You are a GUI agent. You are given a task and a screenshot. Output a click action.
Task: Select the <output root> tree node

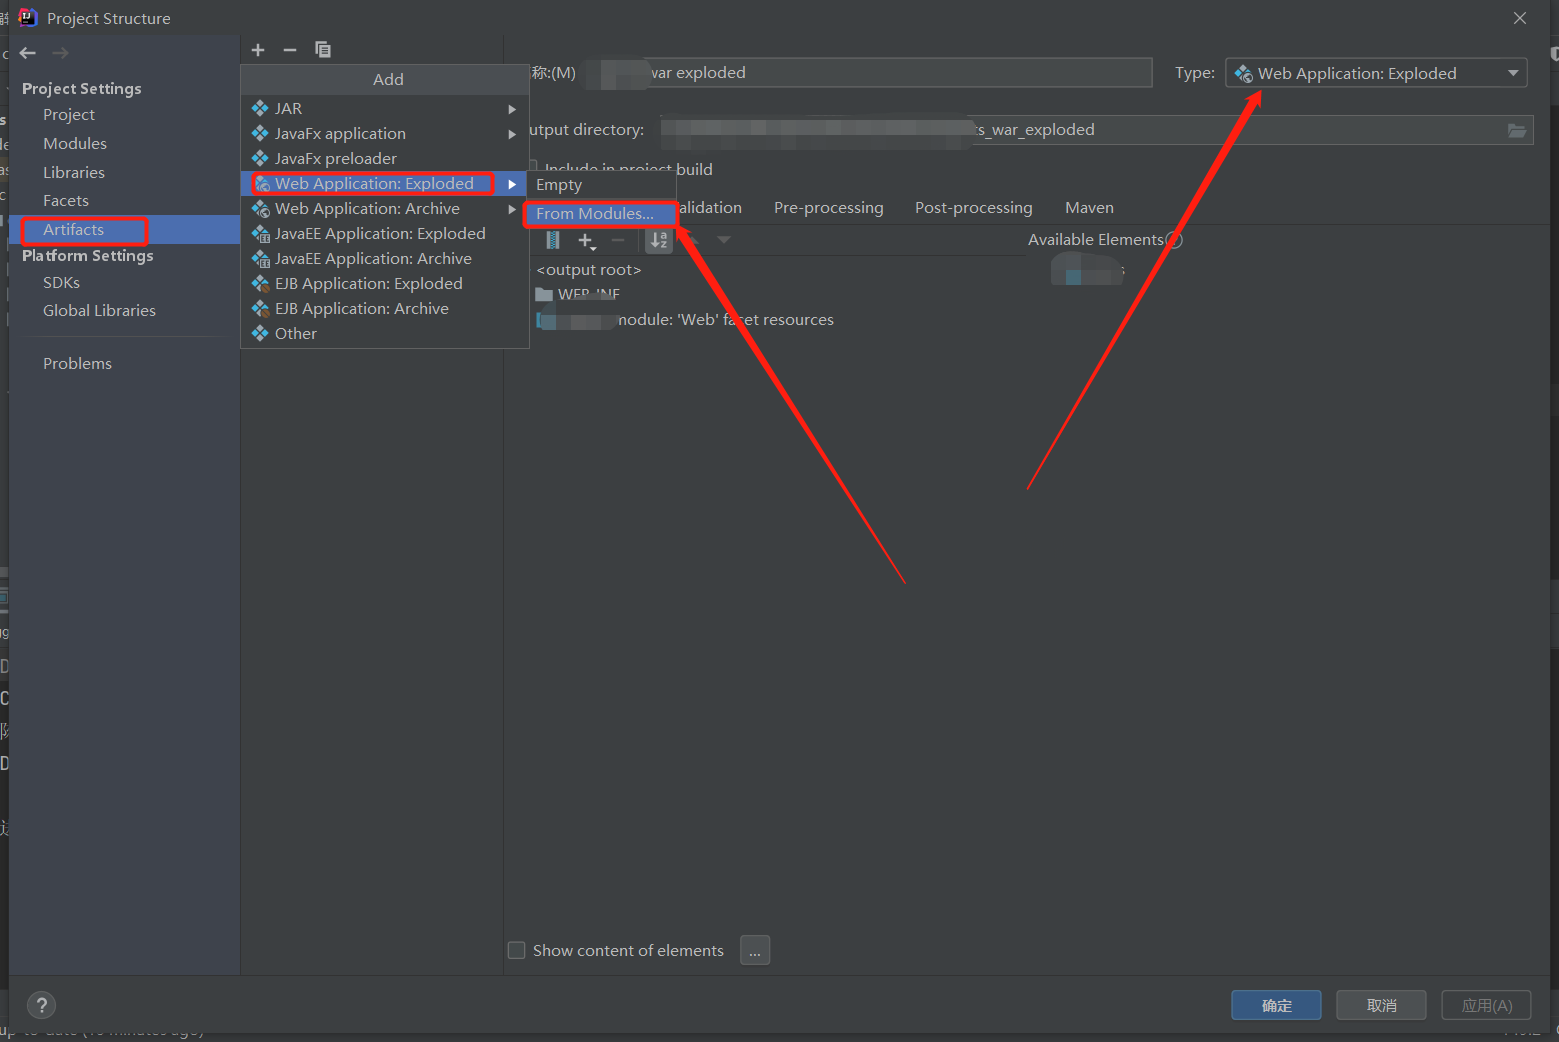(589, 270)
